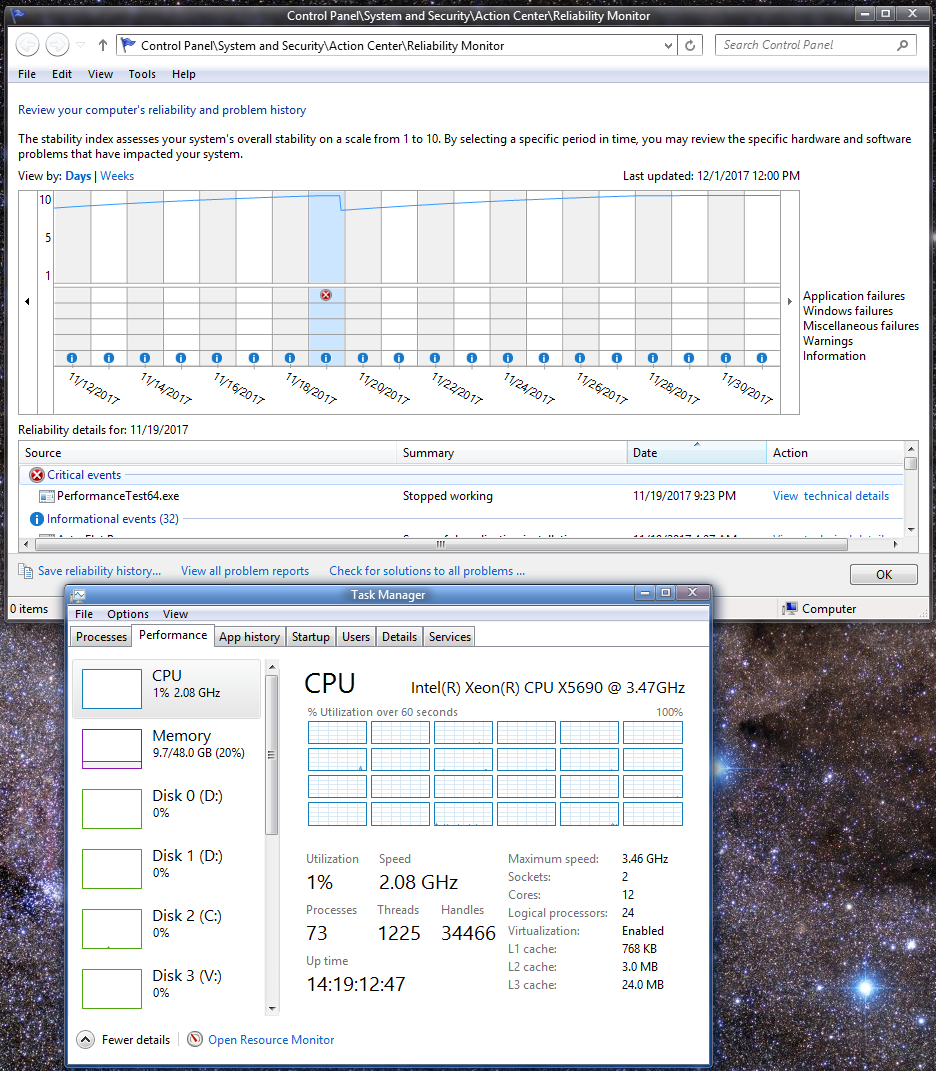The image size is (936, 1071).
Task: Select the Memory graph in Task Manager sidebar
Action: 111,749
